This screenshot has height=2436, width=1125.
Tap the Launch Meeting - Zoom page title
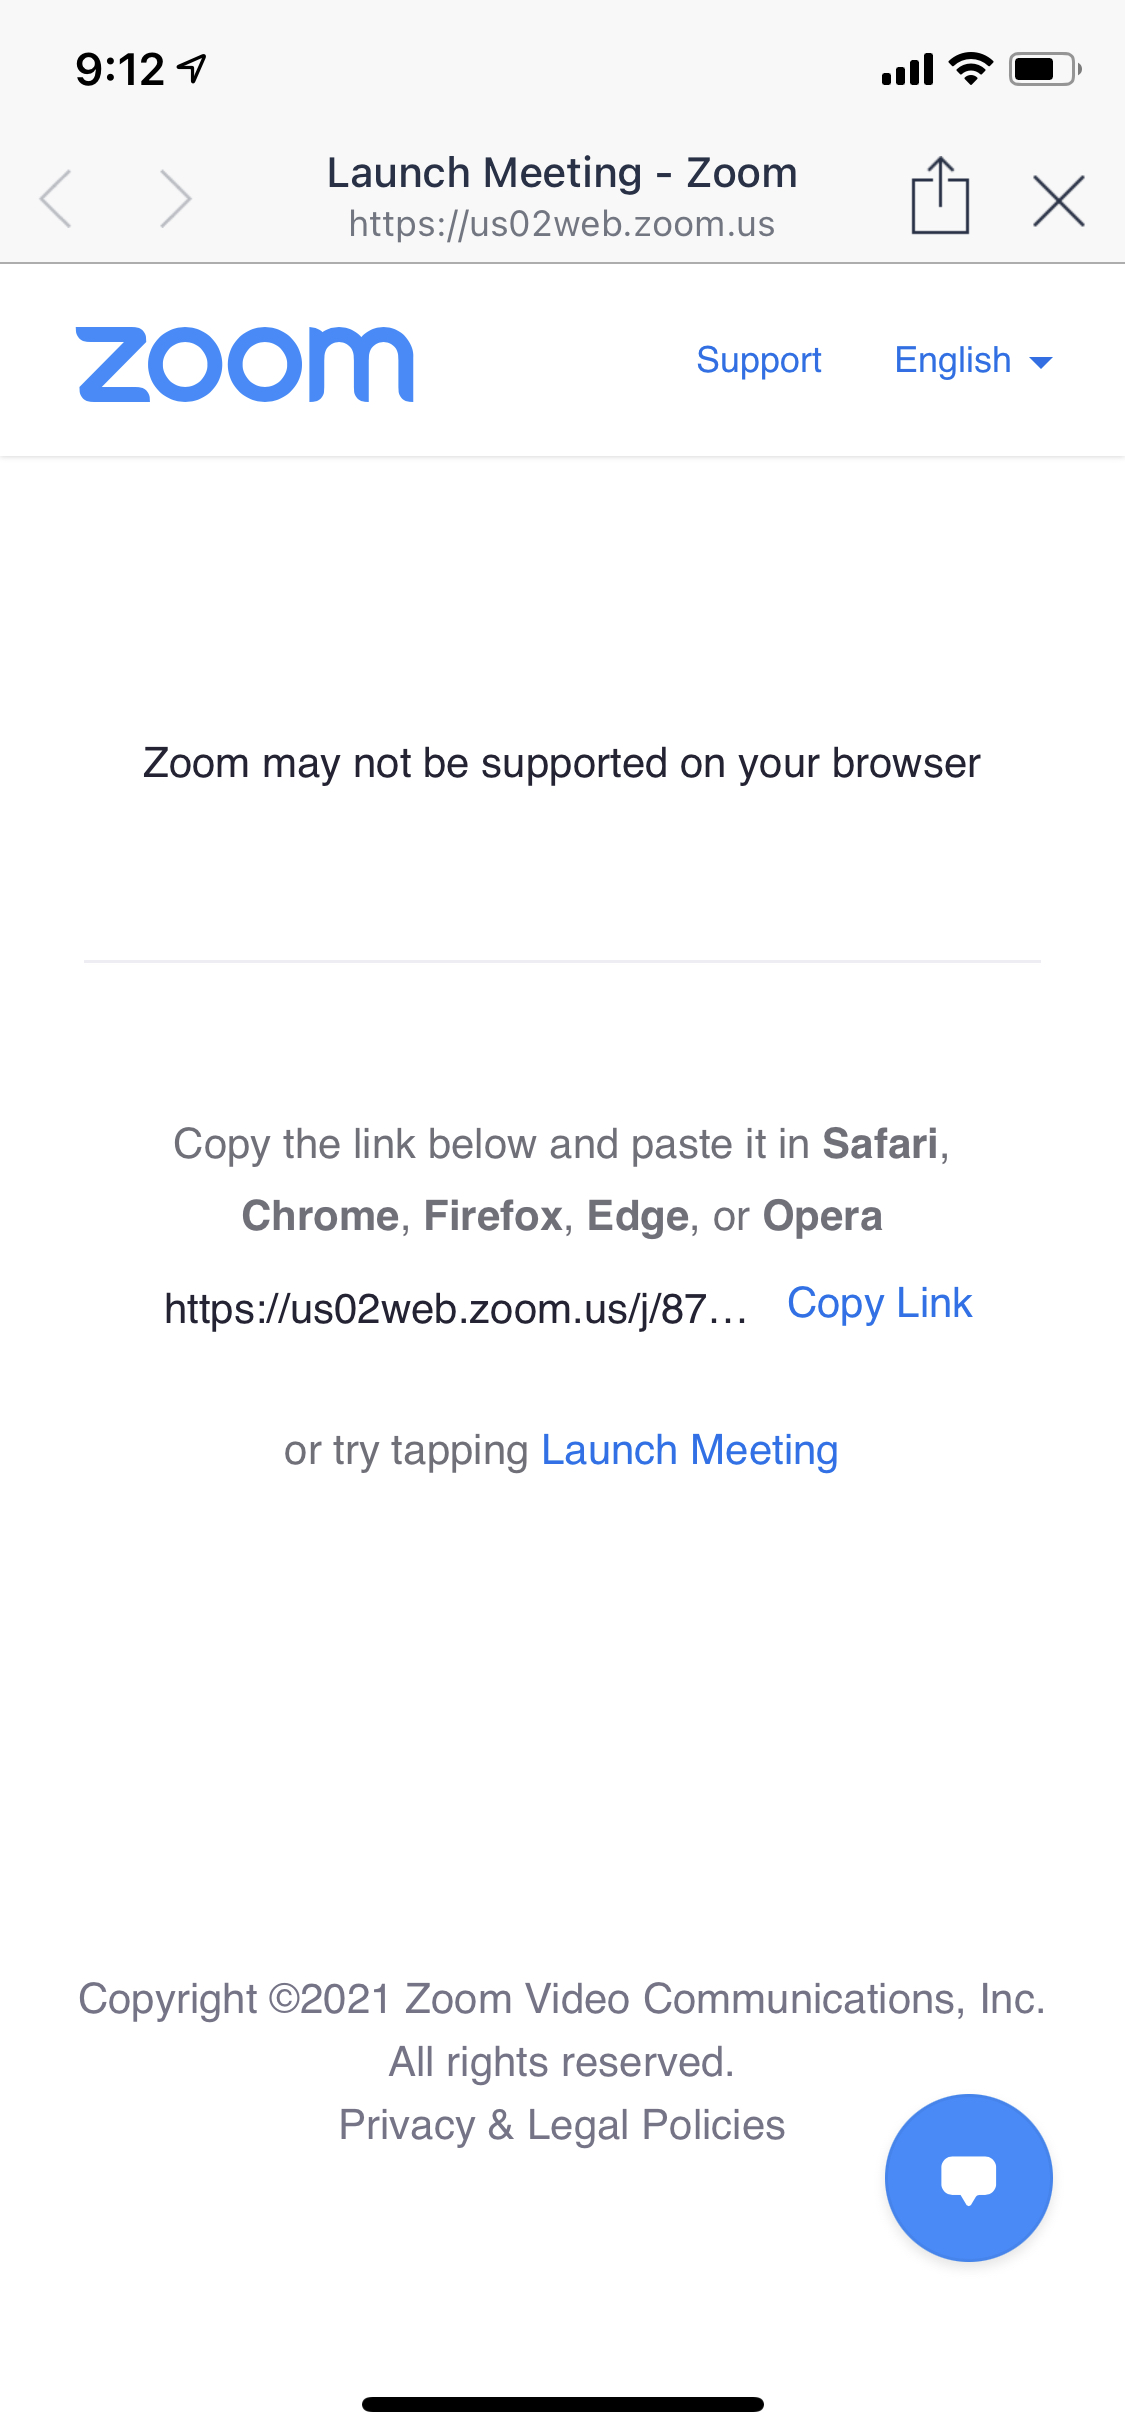(x=562, y=173)
